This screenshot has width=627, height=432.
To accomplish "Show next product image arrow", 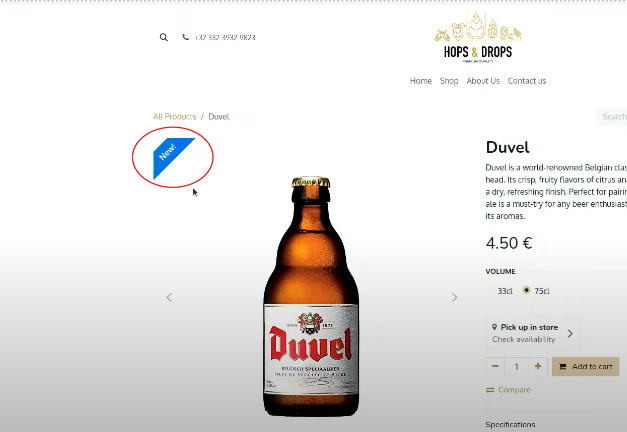I will [x=454, y=297].
